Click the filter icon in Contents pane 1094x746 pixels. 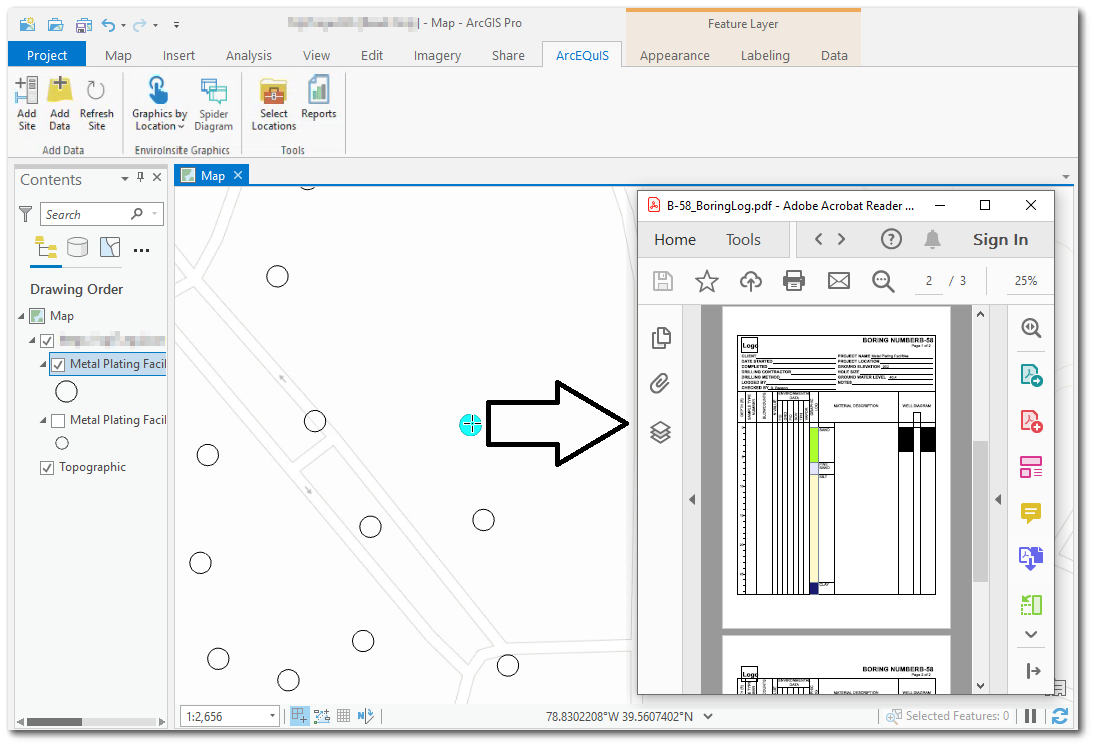click(x=26, y=214)
